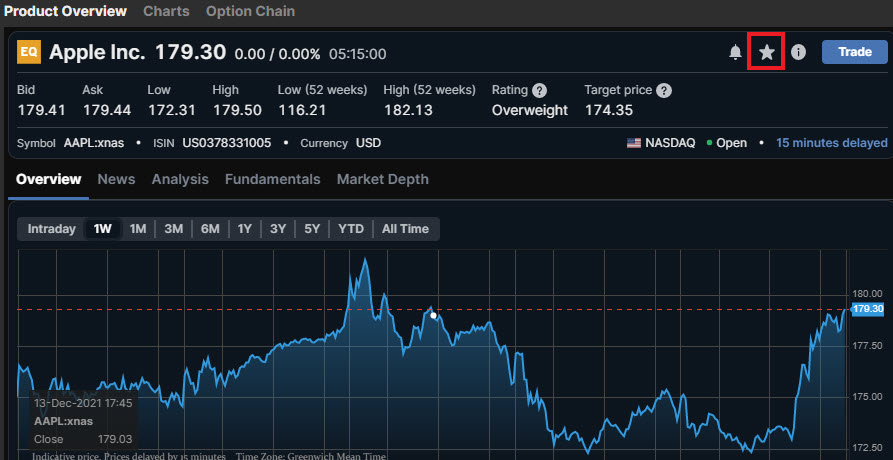Viewport: 893px width, 460px height.
Task: Click the 179.30 current price label on axis
Action: click(x=869, y=309)
